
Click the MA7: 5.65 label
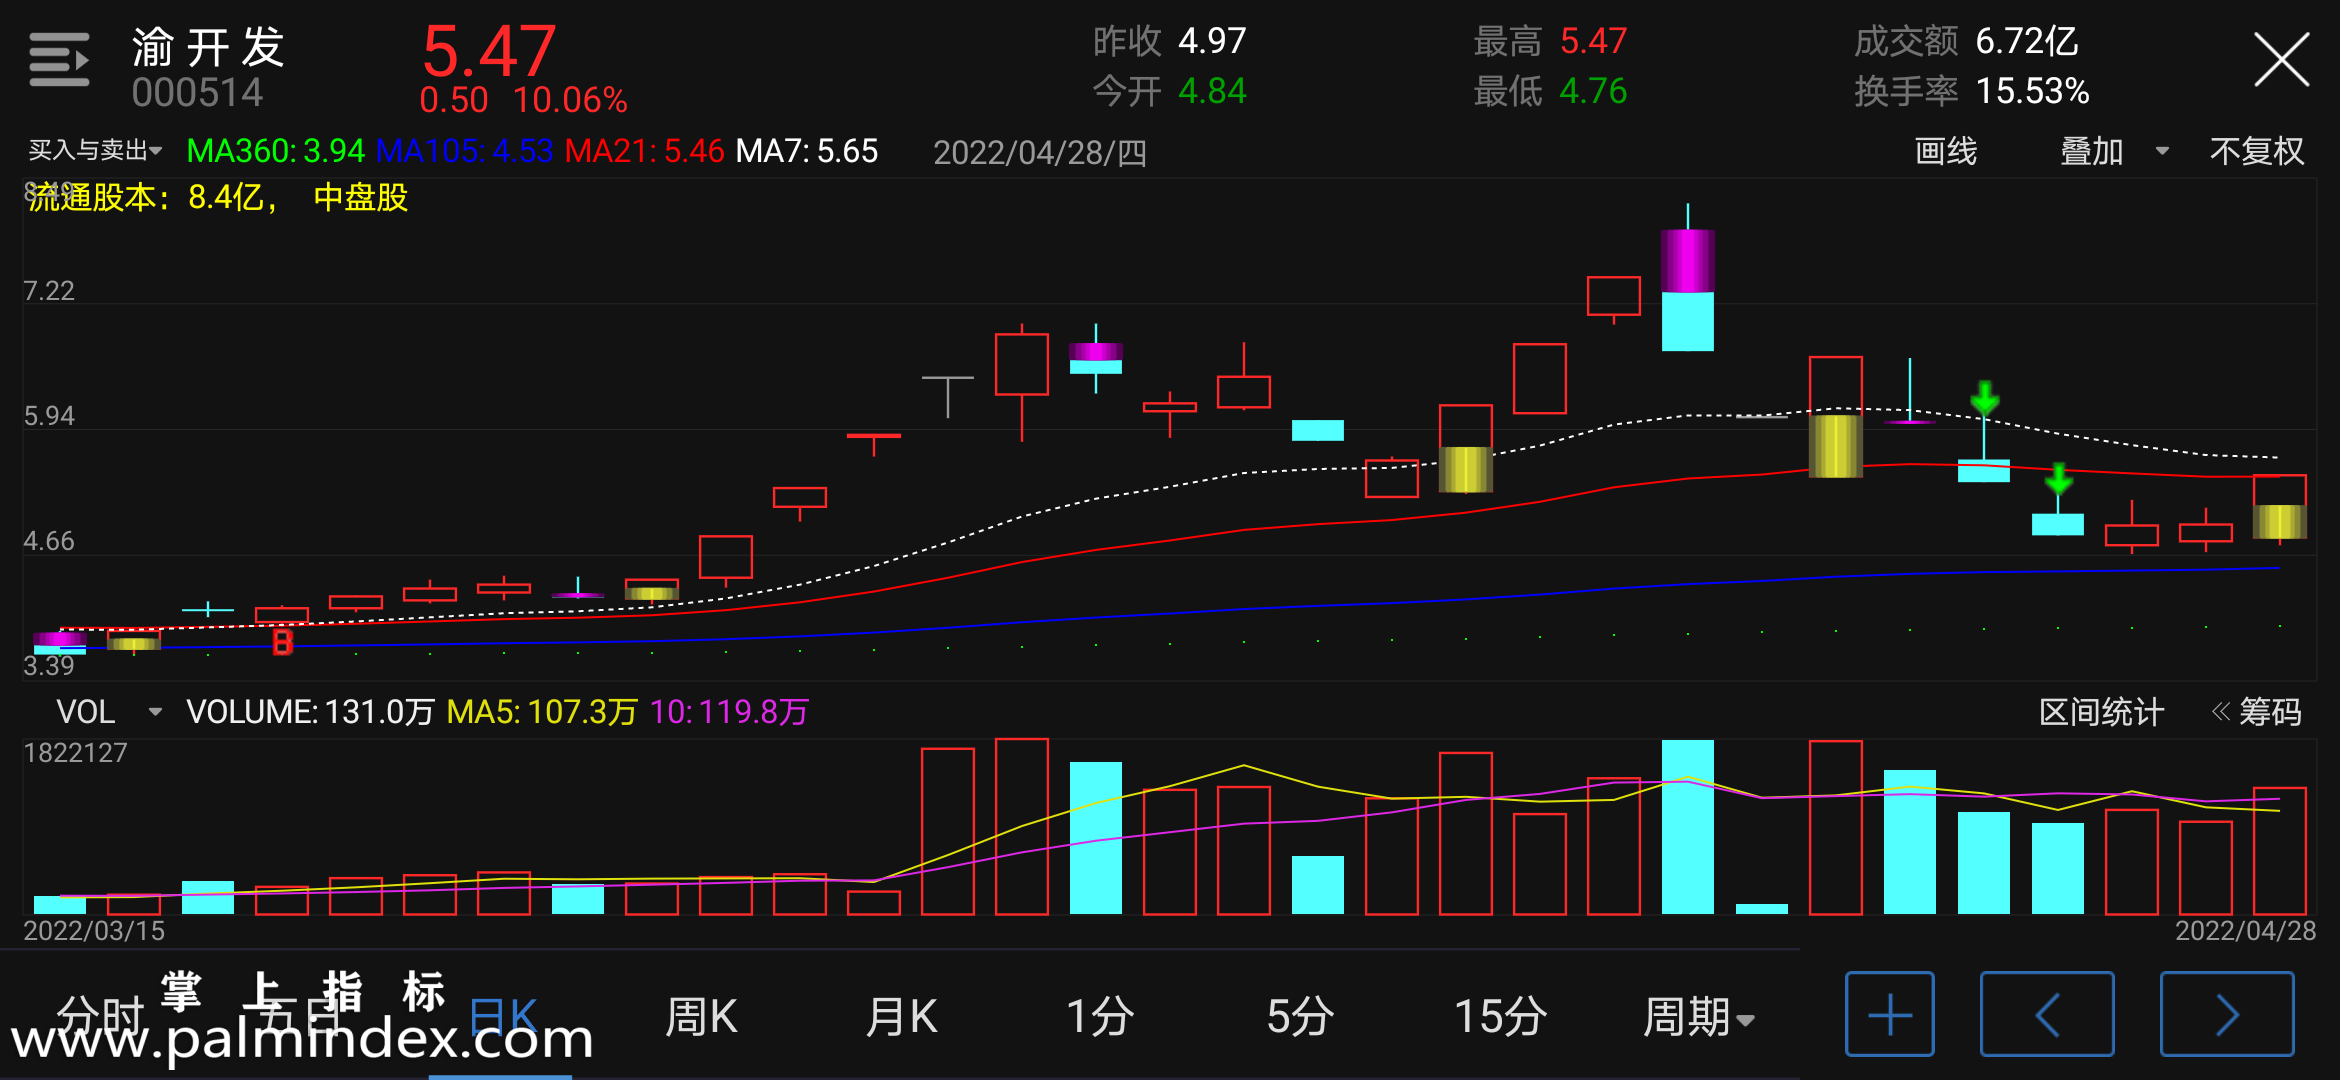pos(807,151)
